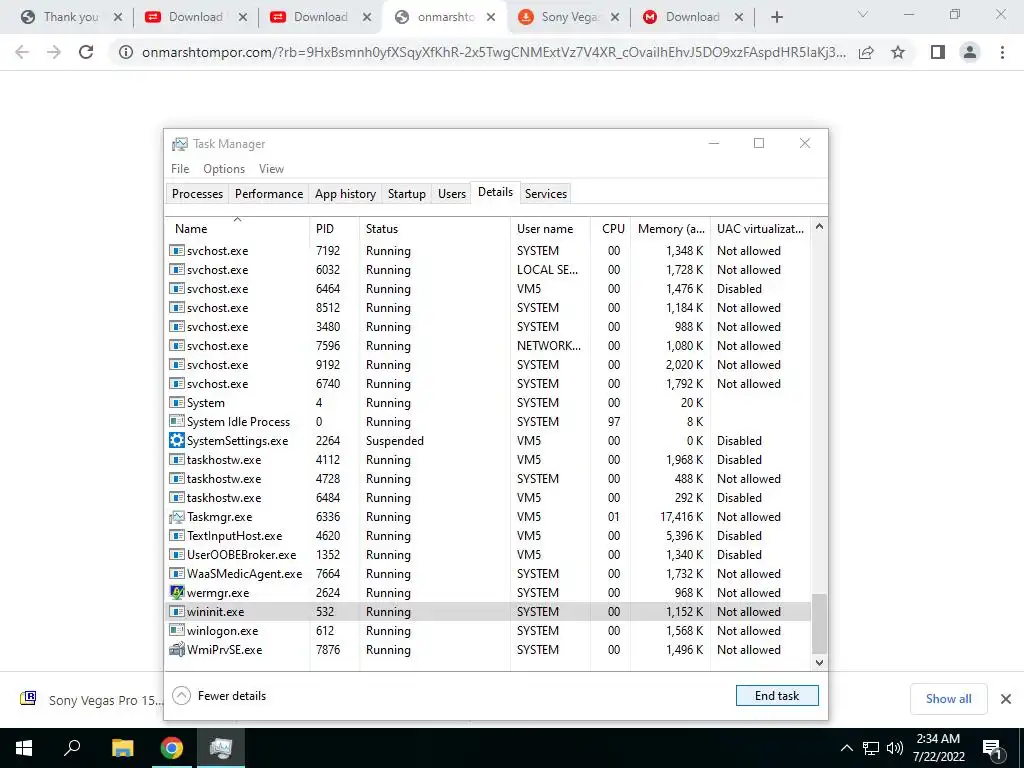Click Show all downloads button

948,699
